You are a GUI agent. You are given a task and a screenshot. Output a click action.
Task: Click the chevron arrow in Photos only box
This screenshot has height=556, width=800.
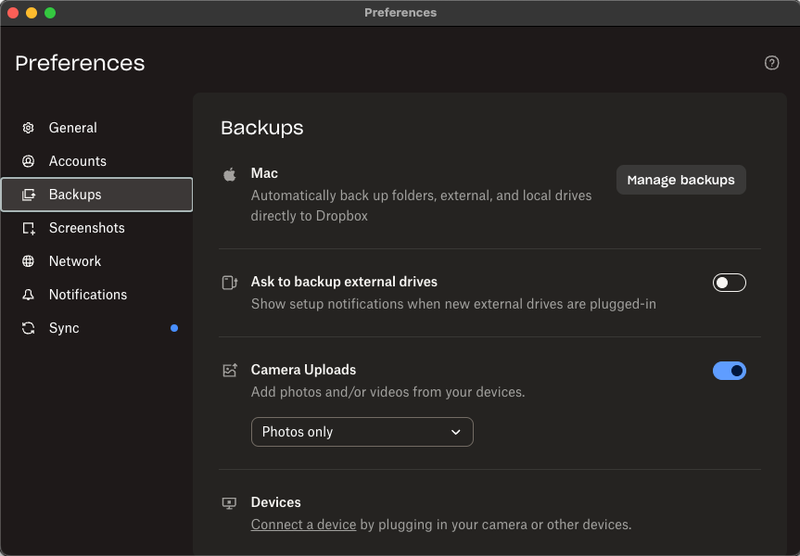[x=456, y=432]
